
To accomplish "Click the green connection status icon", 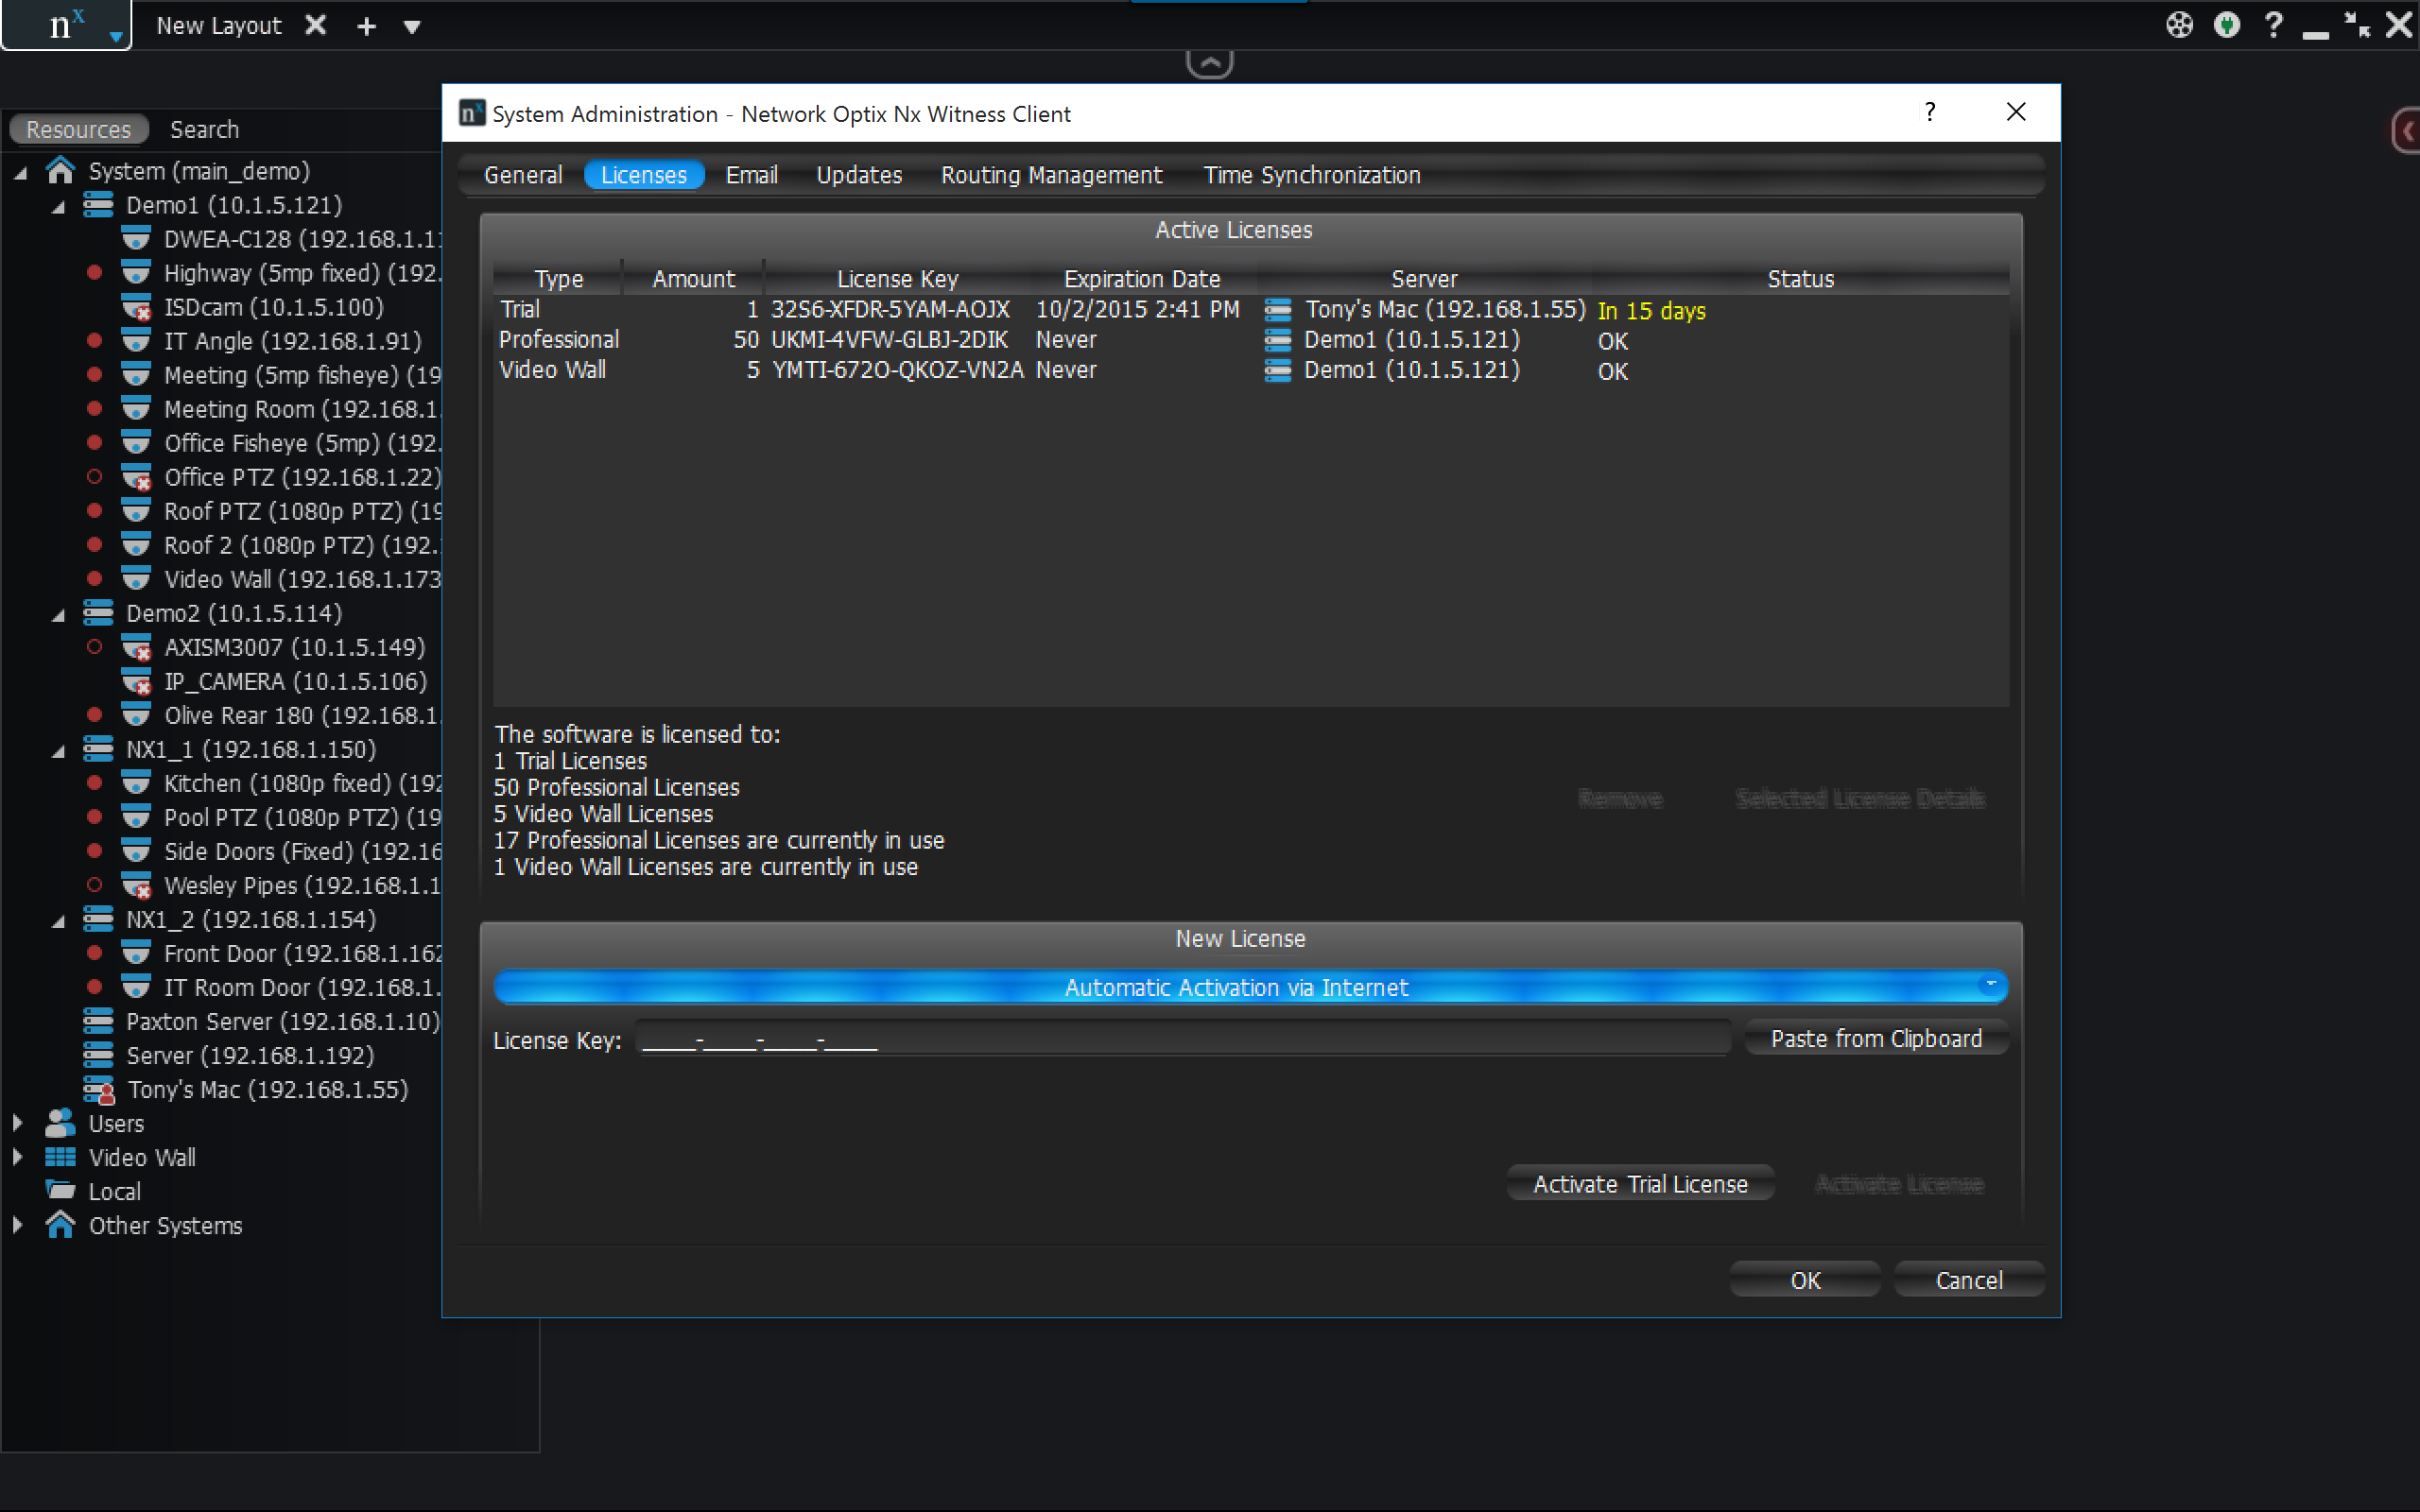I will [x=2227, y=25].
